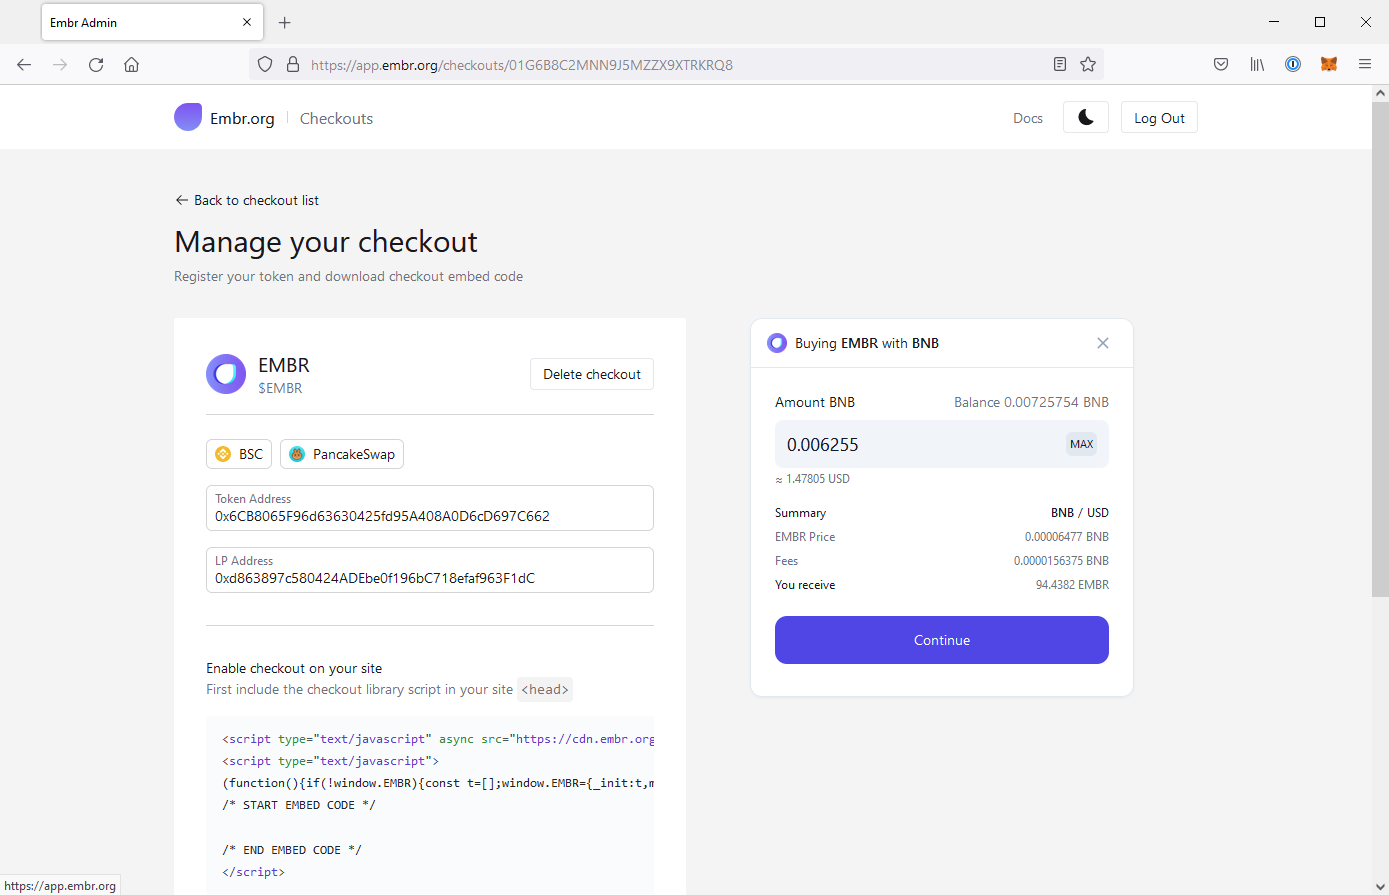Open the 1Password extension icon
This screenshot has width=1389, height=895.
[1293, 65]
